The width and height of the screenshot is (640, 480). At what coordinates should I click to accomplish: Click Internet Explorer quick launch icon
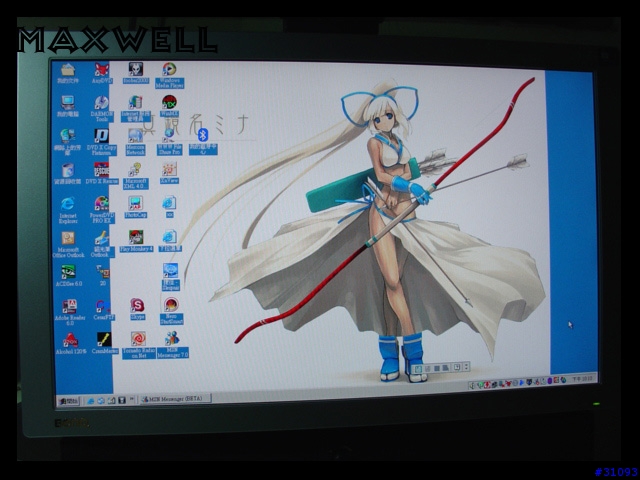[x=91, y=401]
